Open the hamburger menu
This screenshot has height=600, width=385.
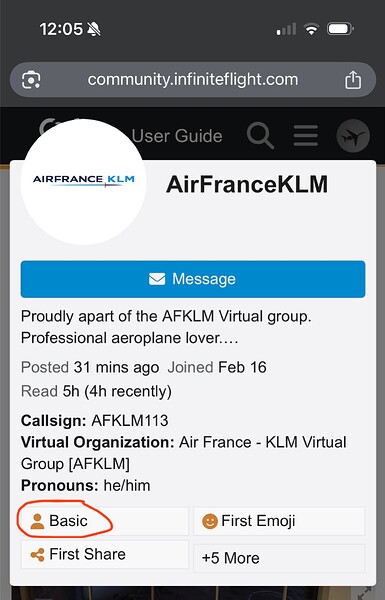coord(305,135)
